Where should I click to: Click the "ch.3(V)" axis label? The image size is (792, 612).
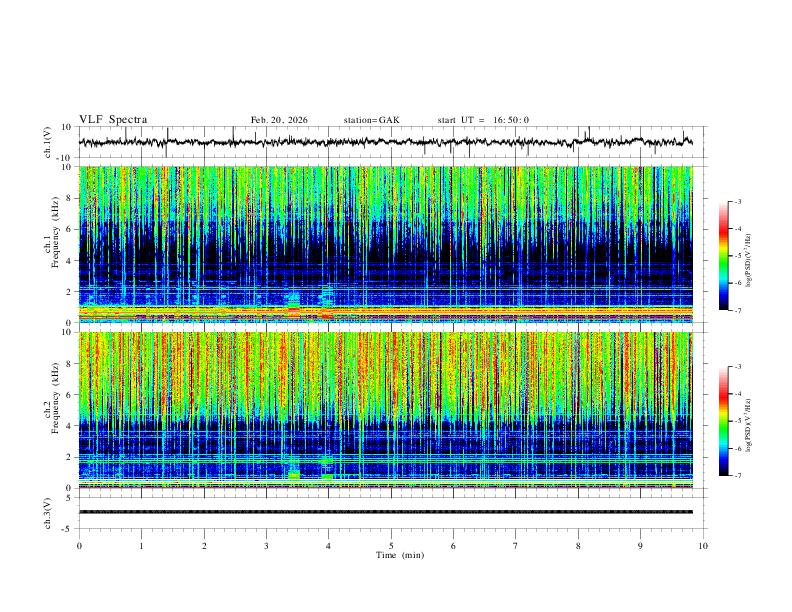[x=48, y=513]
